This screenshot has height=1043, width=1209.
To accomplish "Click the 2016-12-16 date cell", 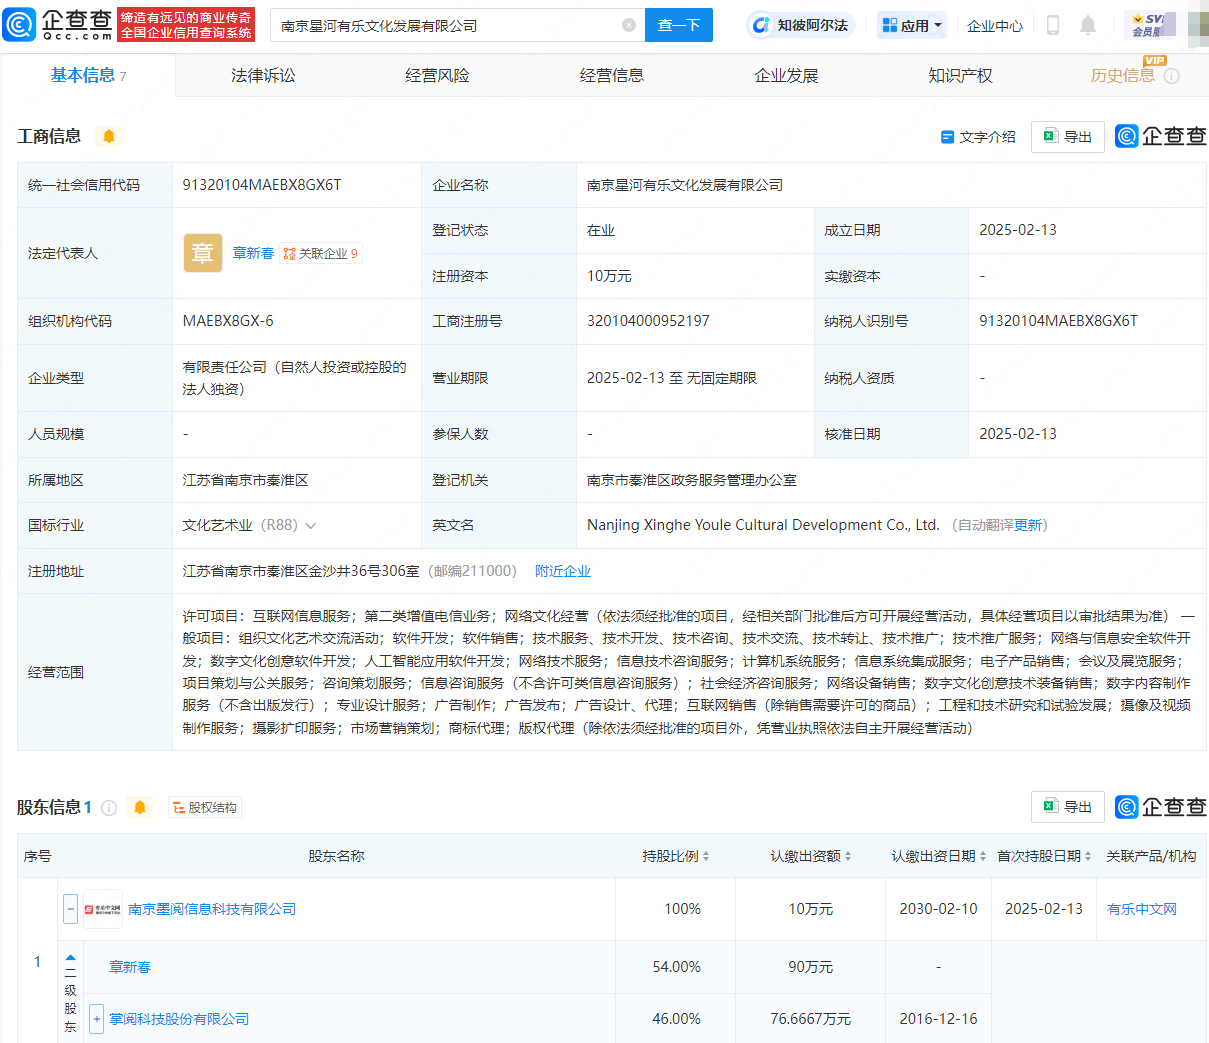I will tap(938, 1019).
